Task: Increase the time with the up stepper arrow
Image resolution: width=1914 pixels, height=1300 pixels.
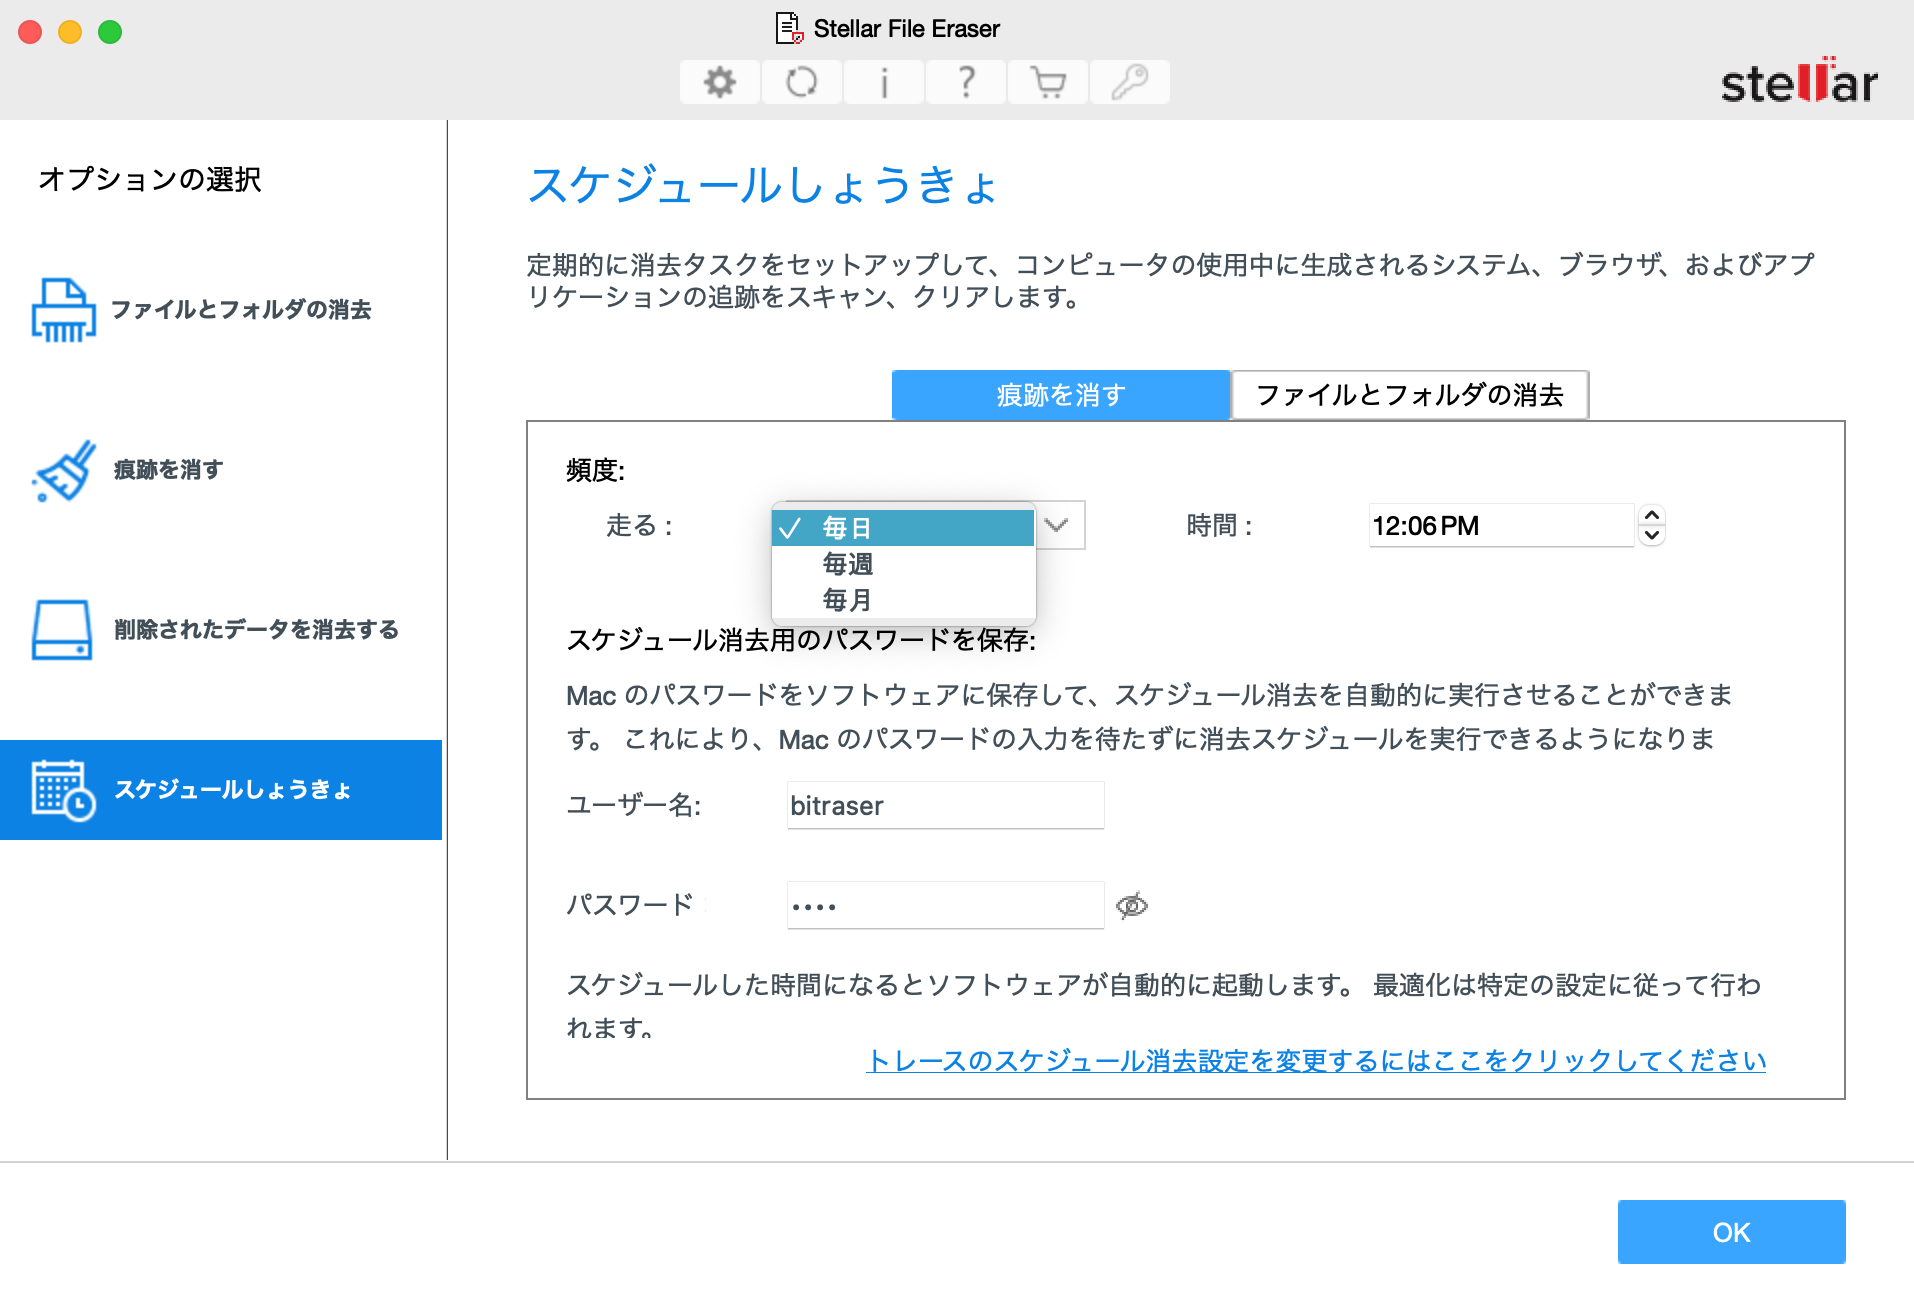Action: tap(1652, 516)
